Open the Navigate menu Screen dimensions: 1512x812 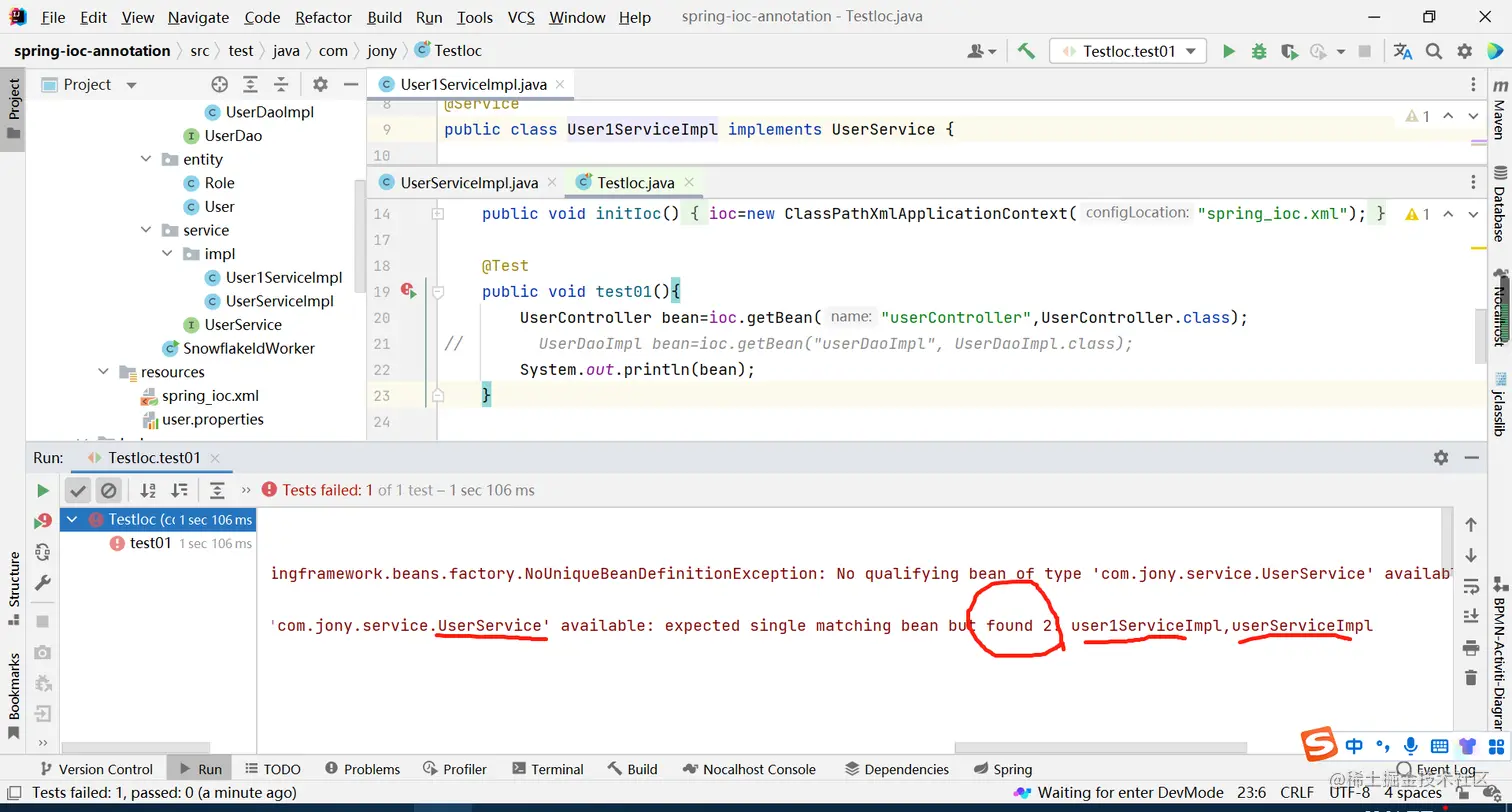coord(198,17)
